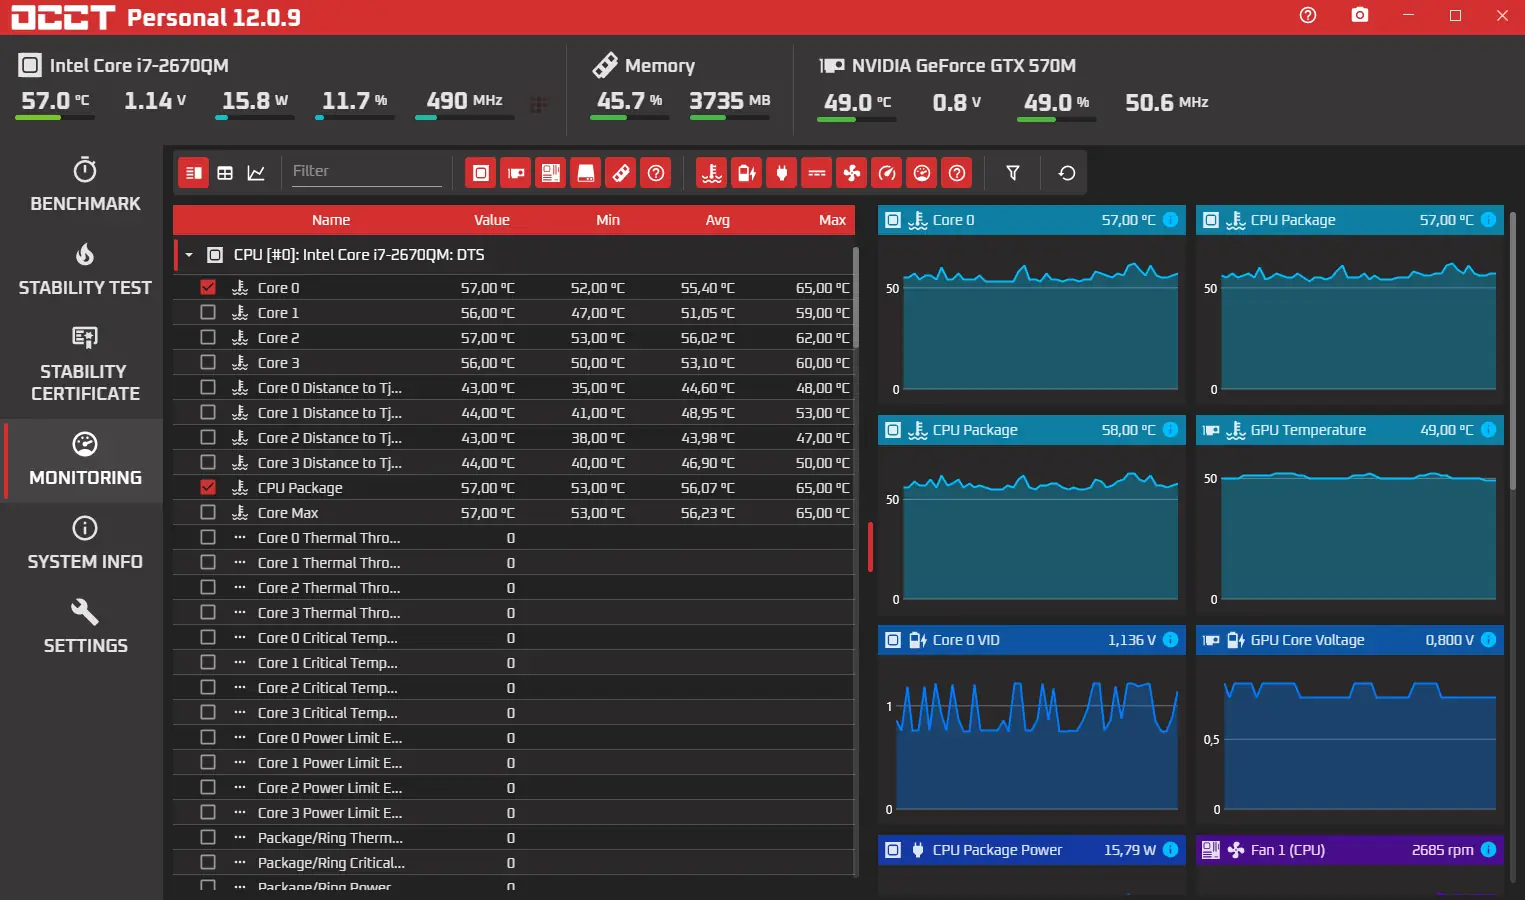Open info for the CPU Package Power graph
This screenshot has width=1525, height=900.
click(1170, 850)
